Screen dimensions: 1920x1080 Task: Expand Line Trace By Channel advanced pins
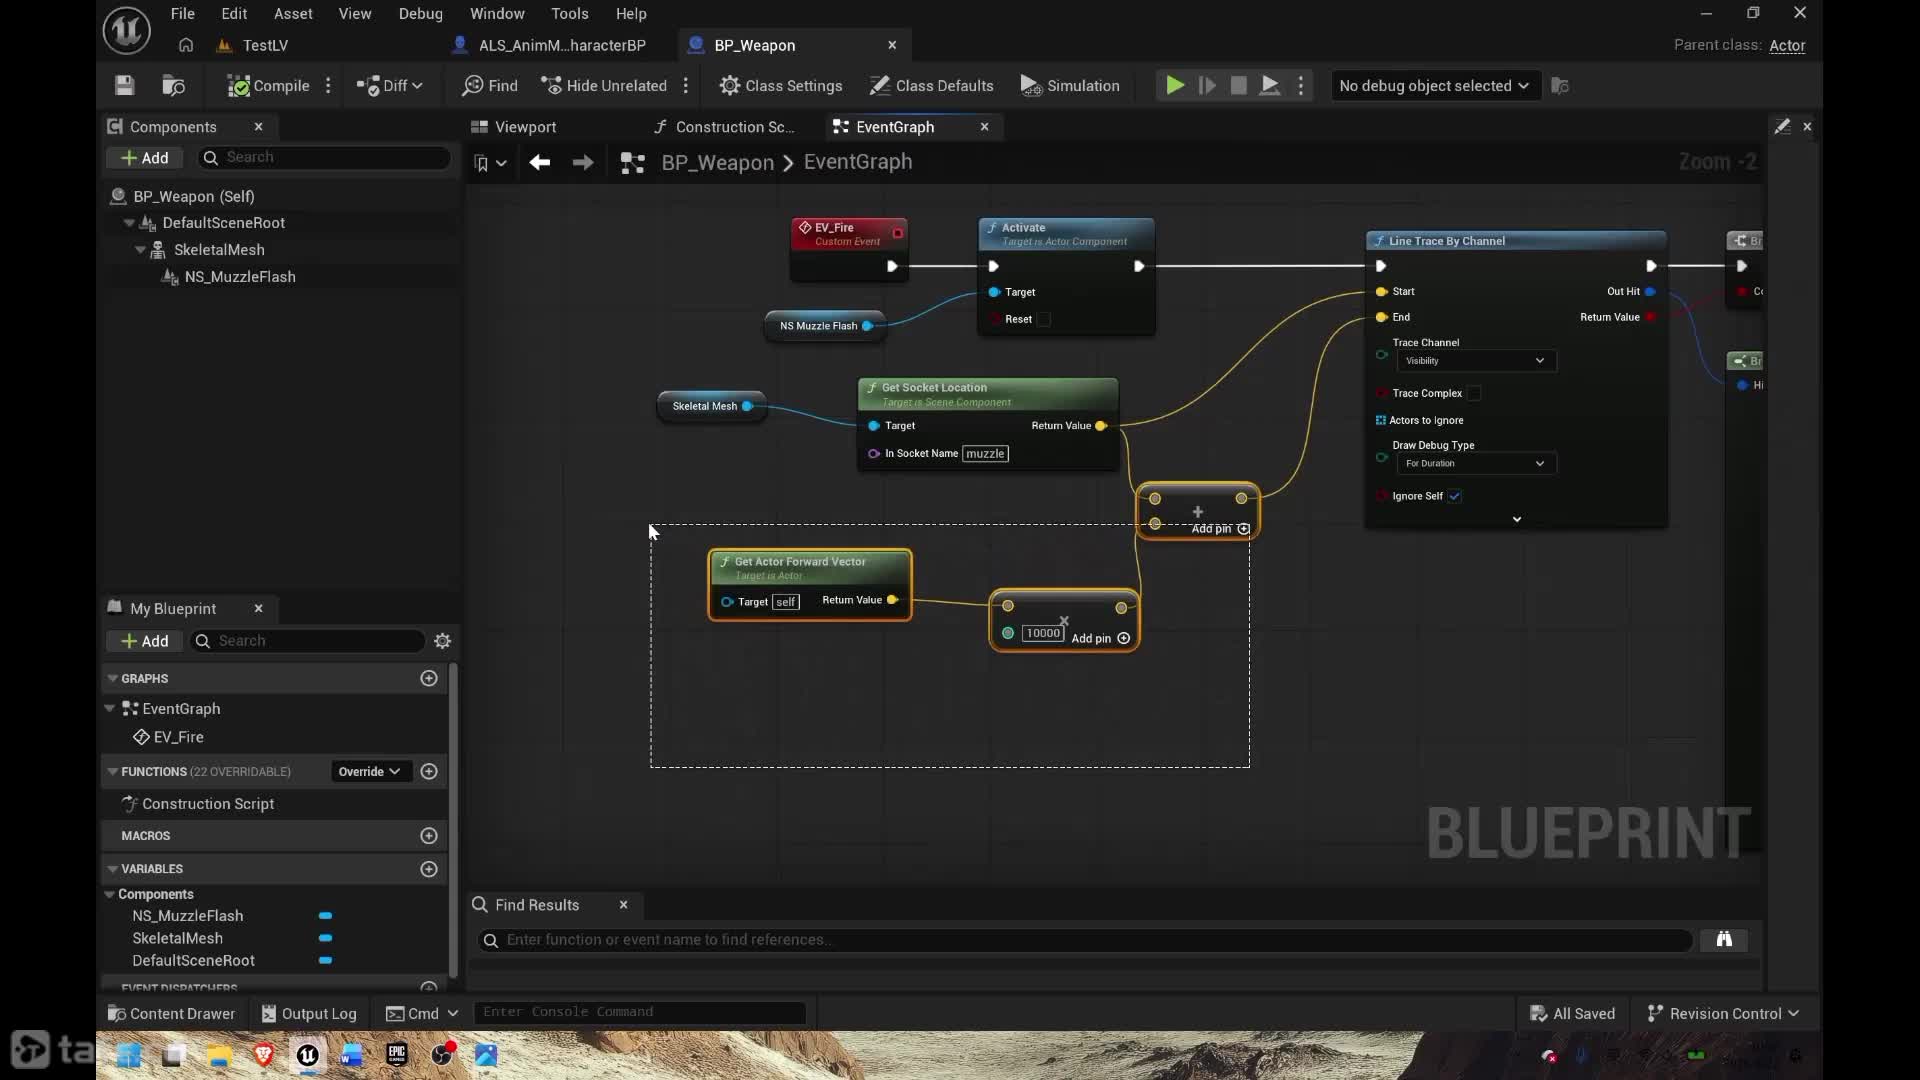coord(1517,519)
